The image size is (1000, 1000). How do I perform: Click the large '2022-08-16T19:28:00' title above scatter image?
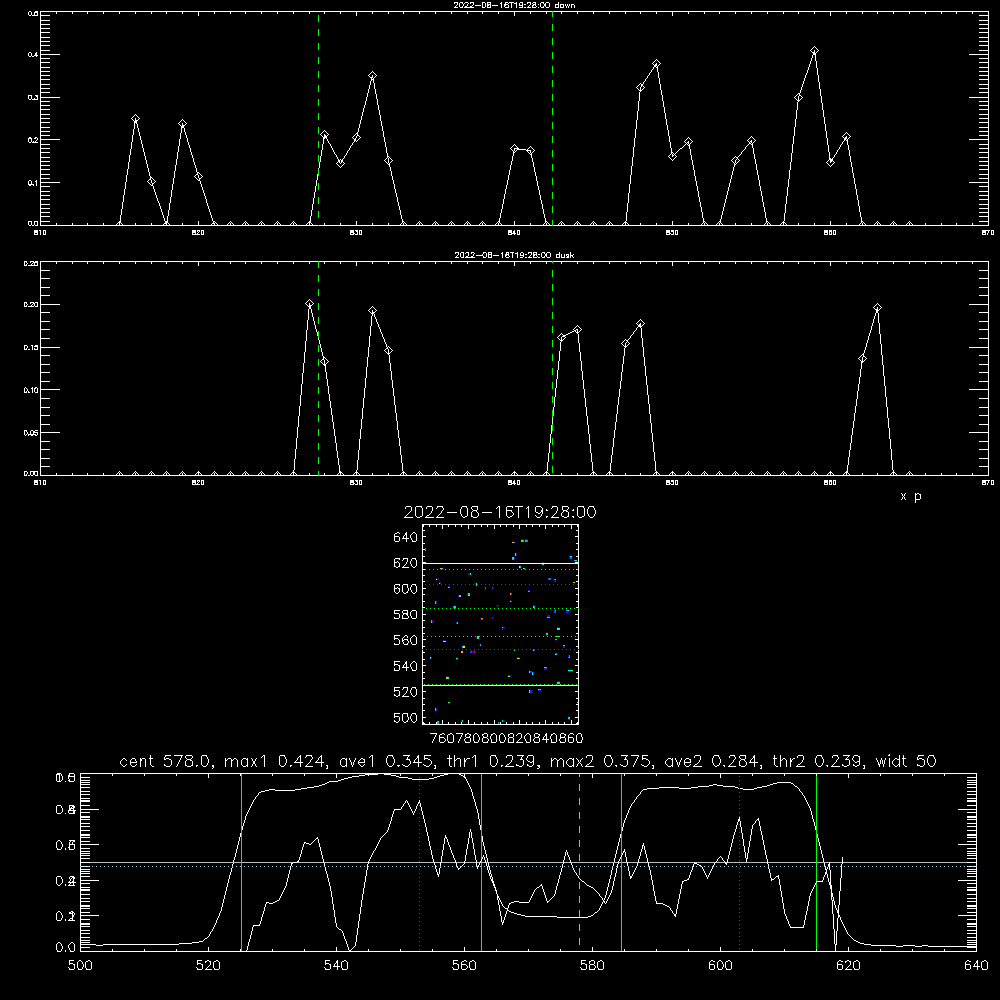[x=500, y=512]
